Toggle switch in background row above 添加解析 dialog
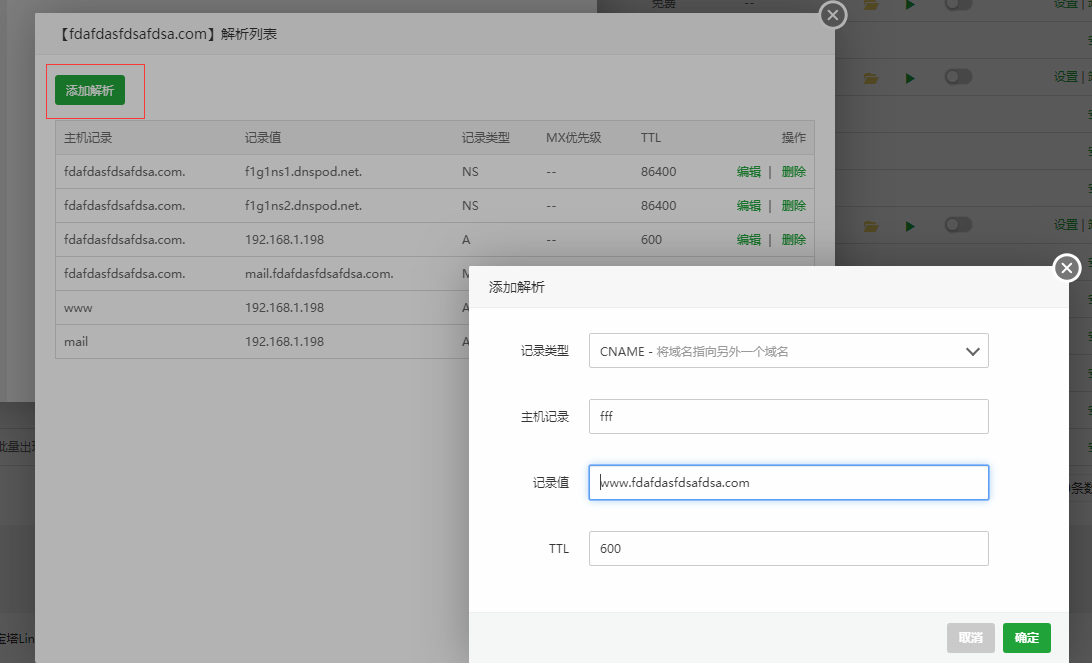1092x663 pixels. (958, 225)
